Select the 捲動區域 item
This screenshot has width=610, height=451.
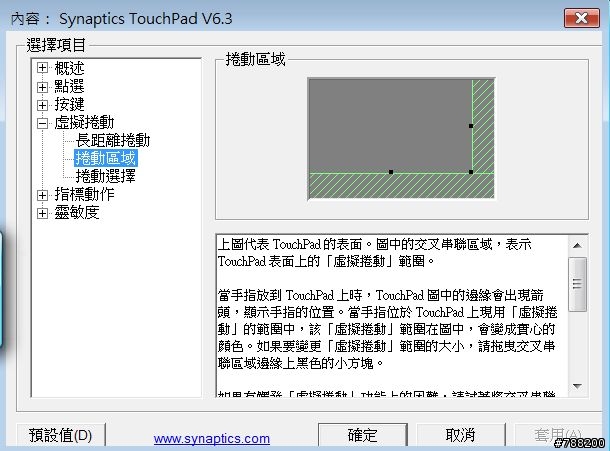tap(105, 158)
